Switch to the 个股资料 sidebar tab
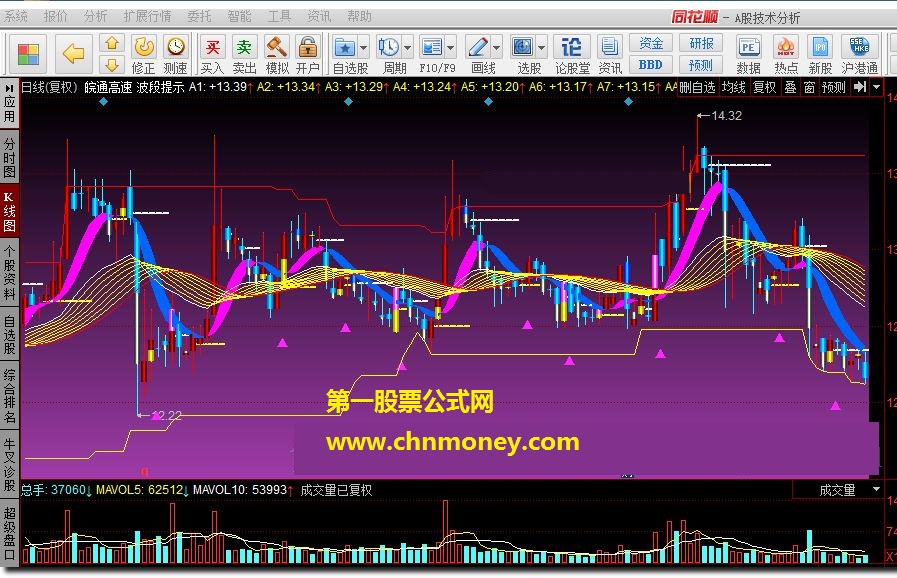This screenshot has width=897, height=578. click(x=9, y=273)
